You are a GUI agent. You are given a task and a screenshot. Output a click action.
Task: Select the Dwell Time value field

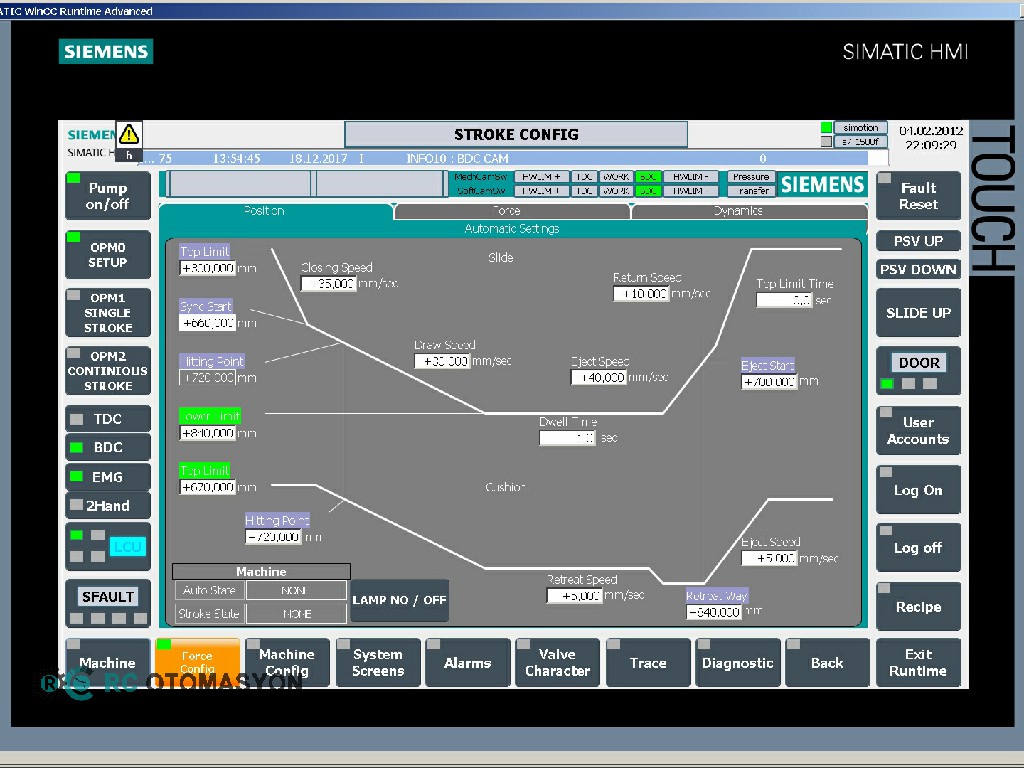568,438
